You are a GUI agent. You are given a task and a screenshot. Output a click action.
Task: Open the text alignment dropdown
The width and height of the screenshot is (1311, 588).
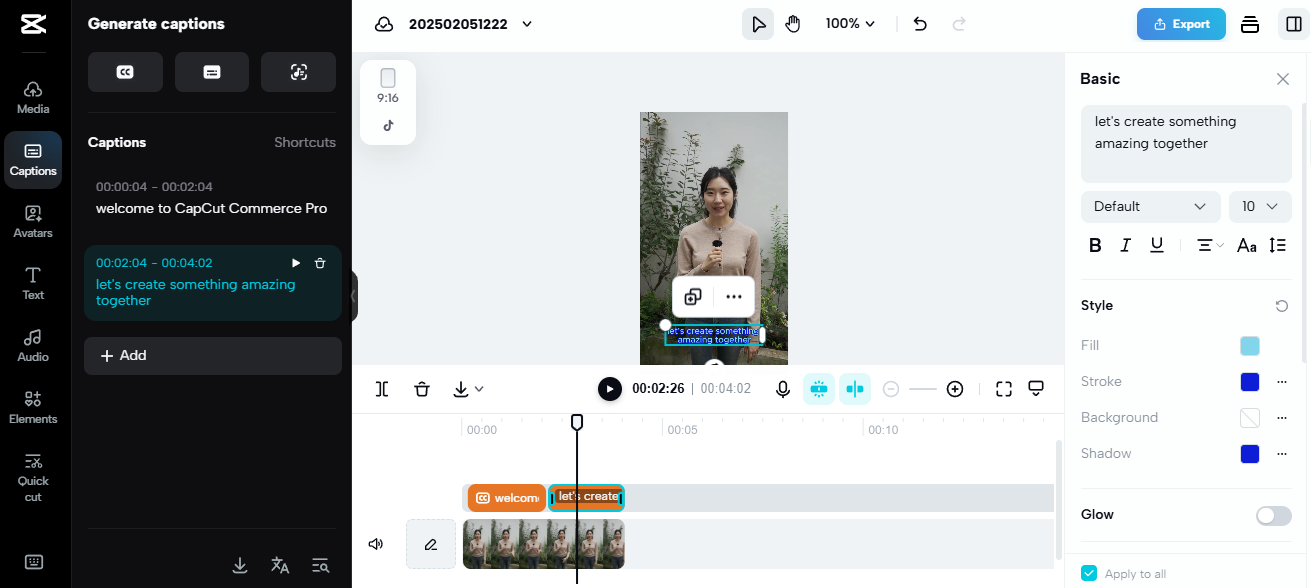click(x=1210, y=245)
